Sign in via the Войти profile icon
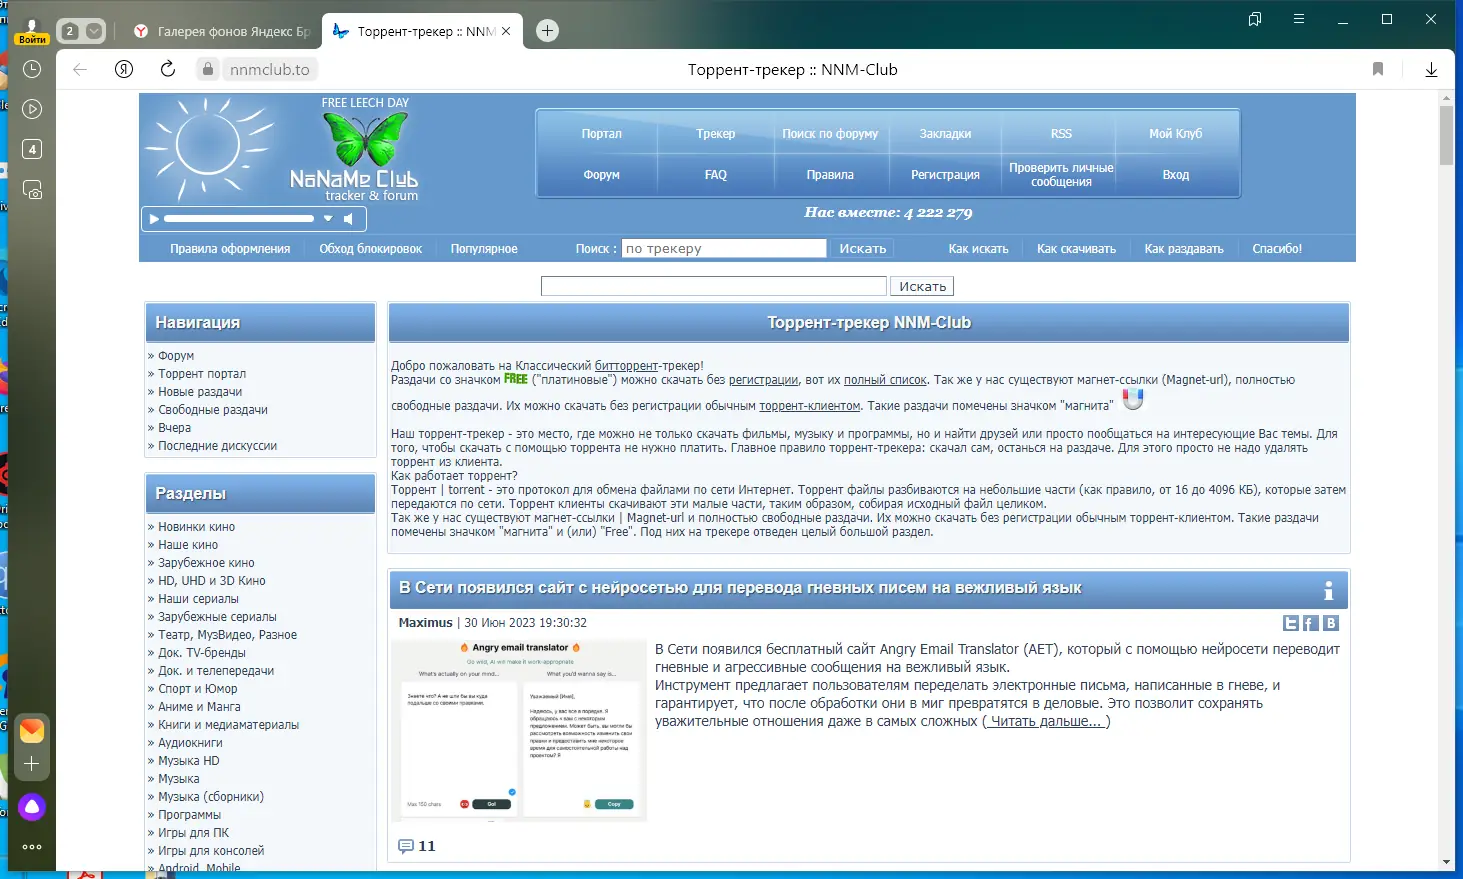 point(32,31)
